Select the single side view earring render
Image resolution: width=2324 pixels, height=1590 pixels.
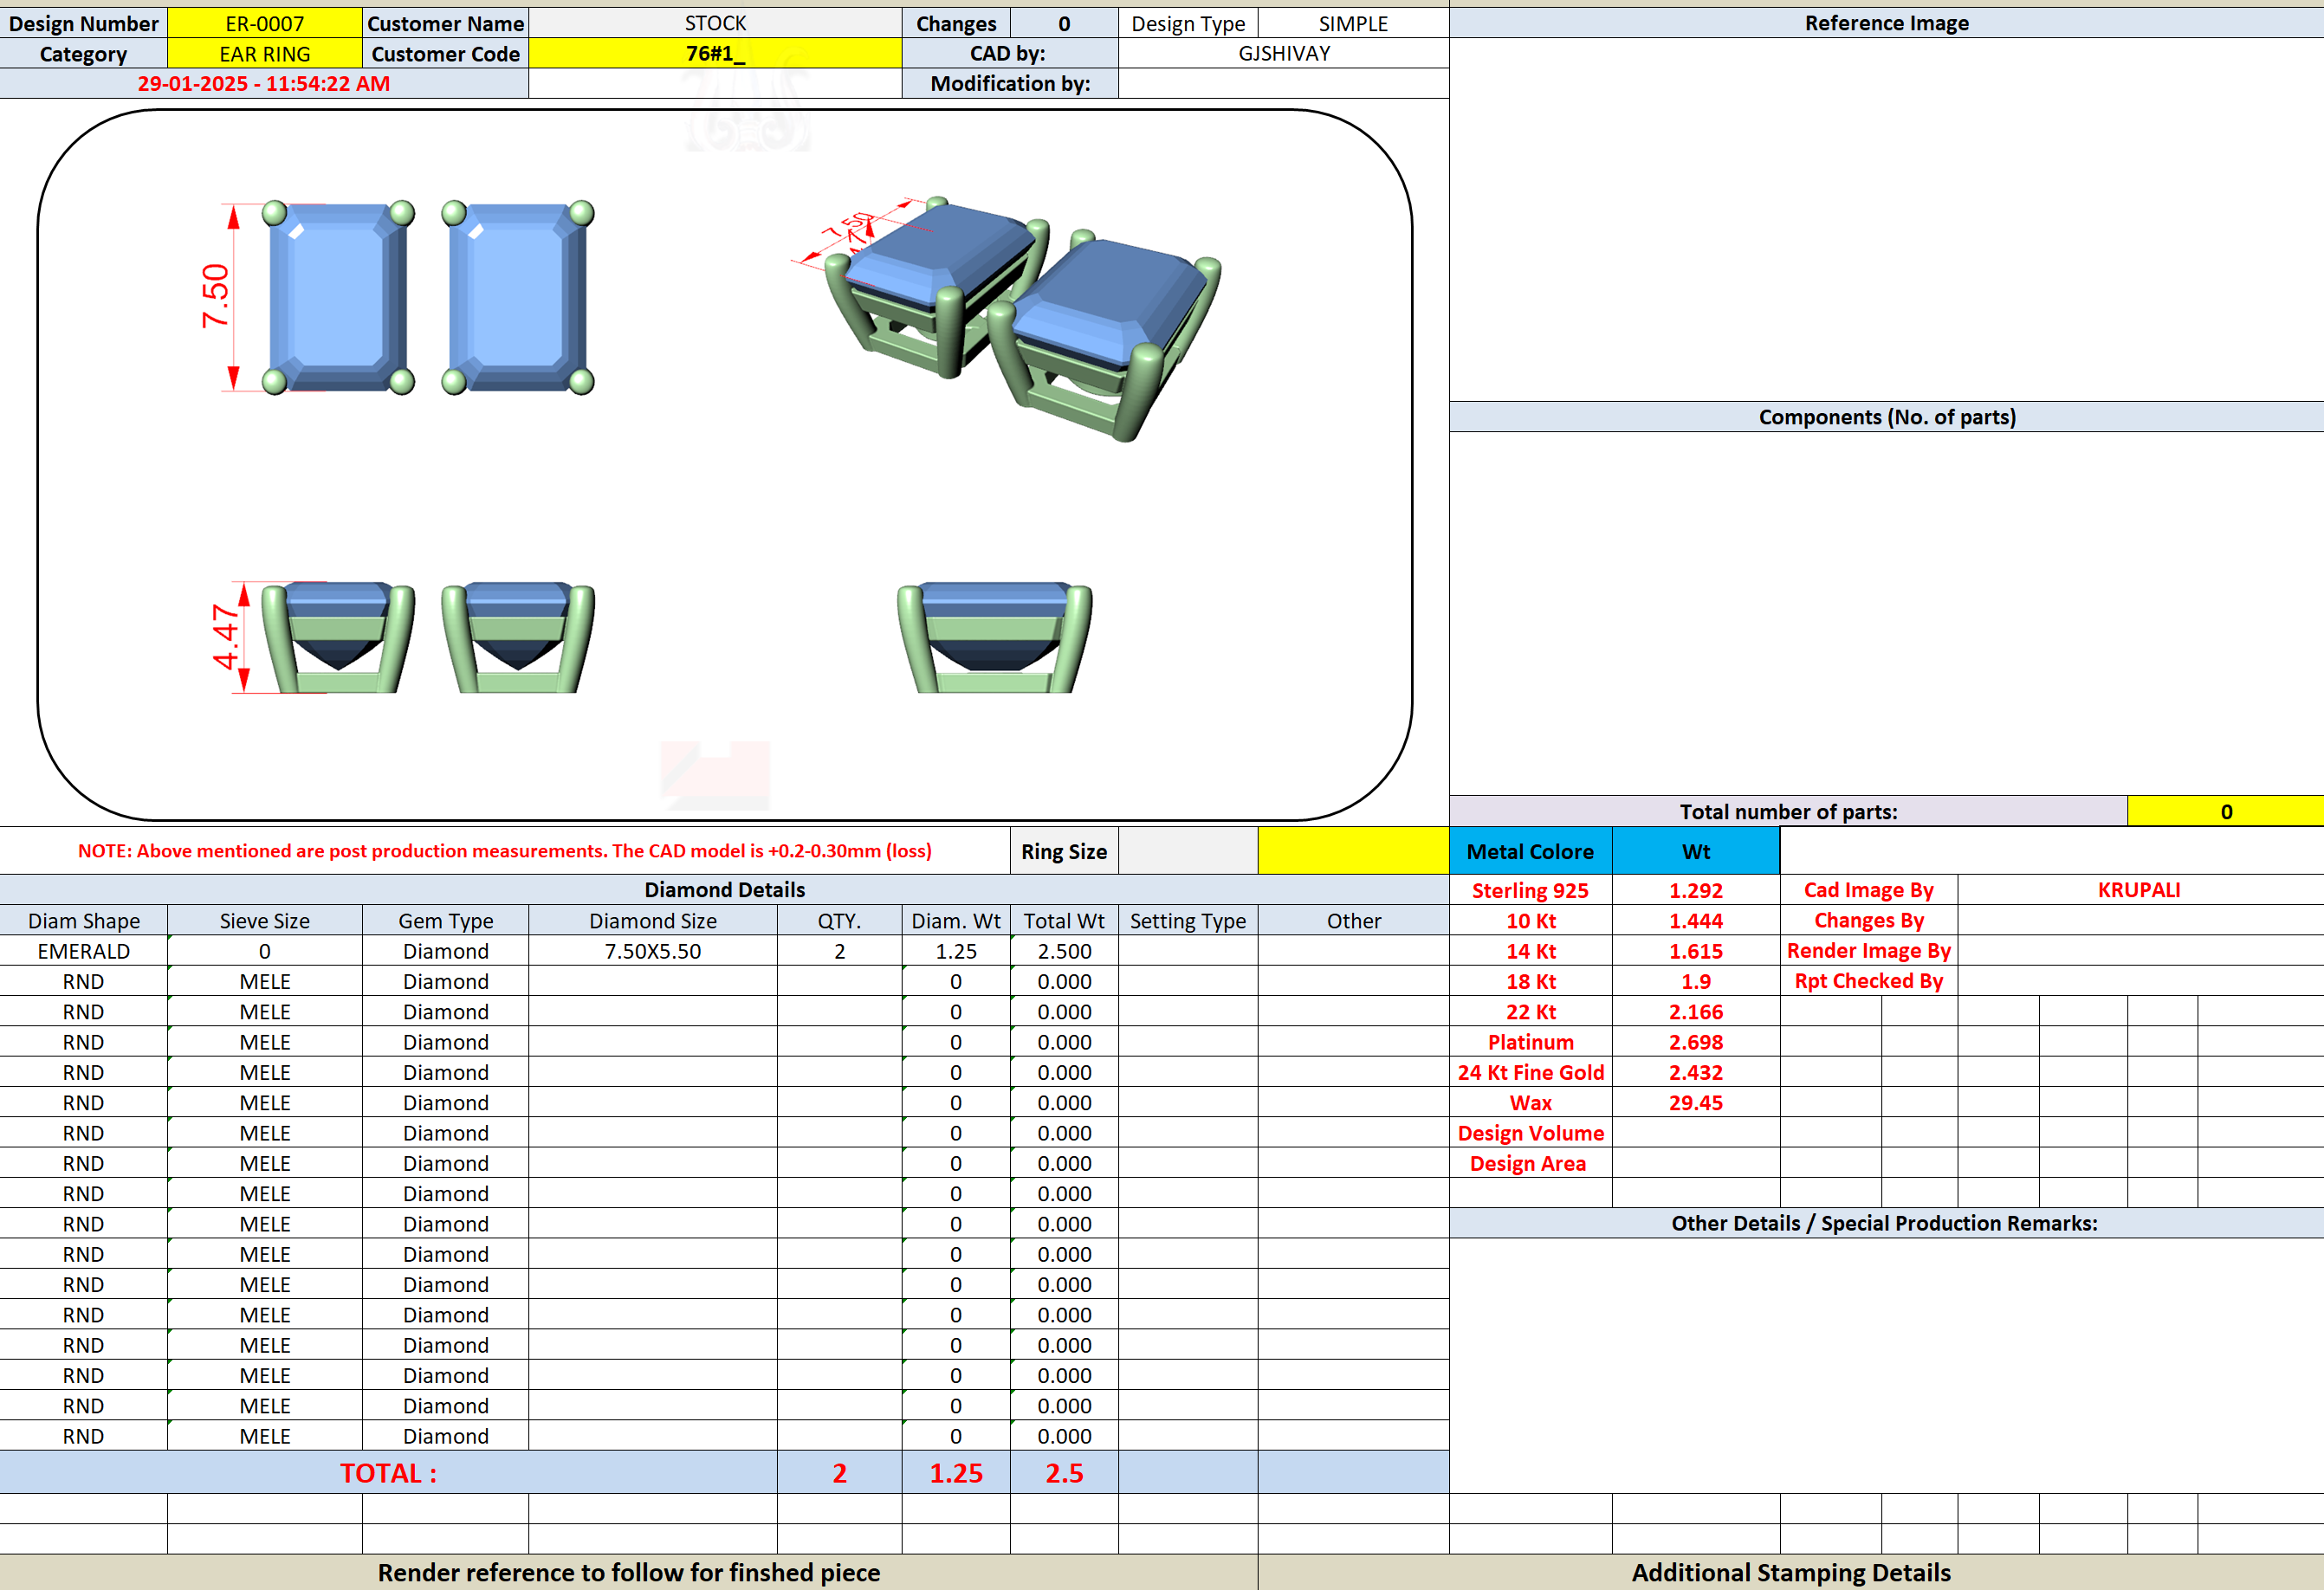[x=994, y=637]
